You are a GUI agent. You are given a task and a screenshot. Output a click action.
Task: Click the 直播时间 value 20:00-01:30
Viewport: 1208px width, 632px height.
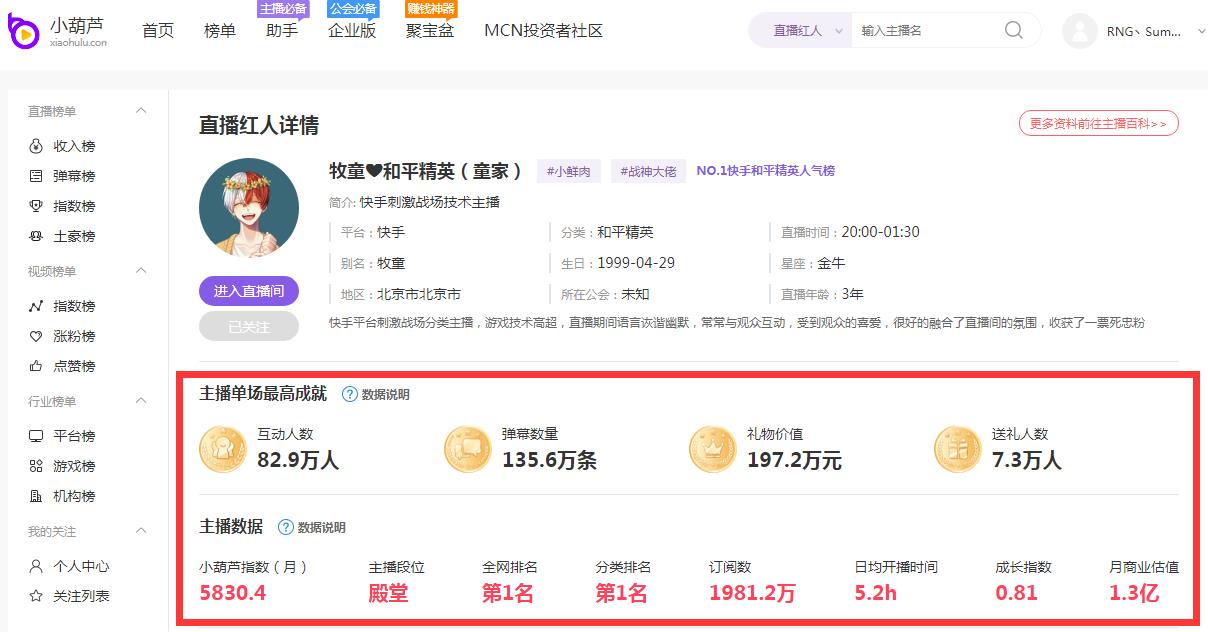[881, 232]
